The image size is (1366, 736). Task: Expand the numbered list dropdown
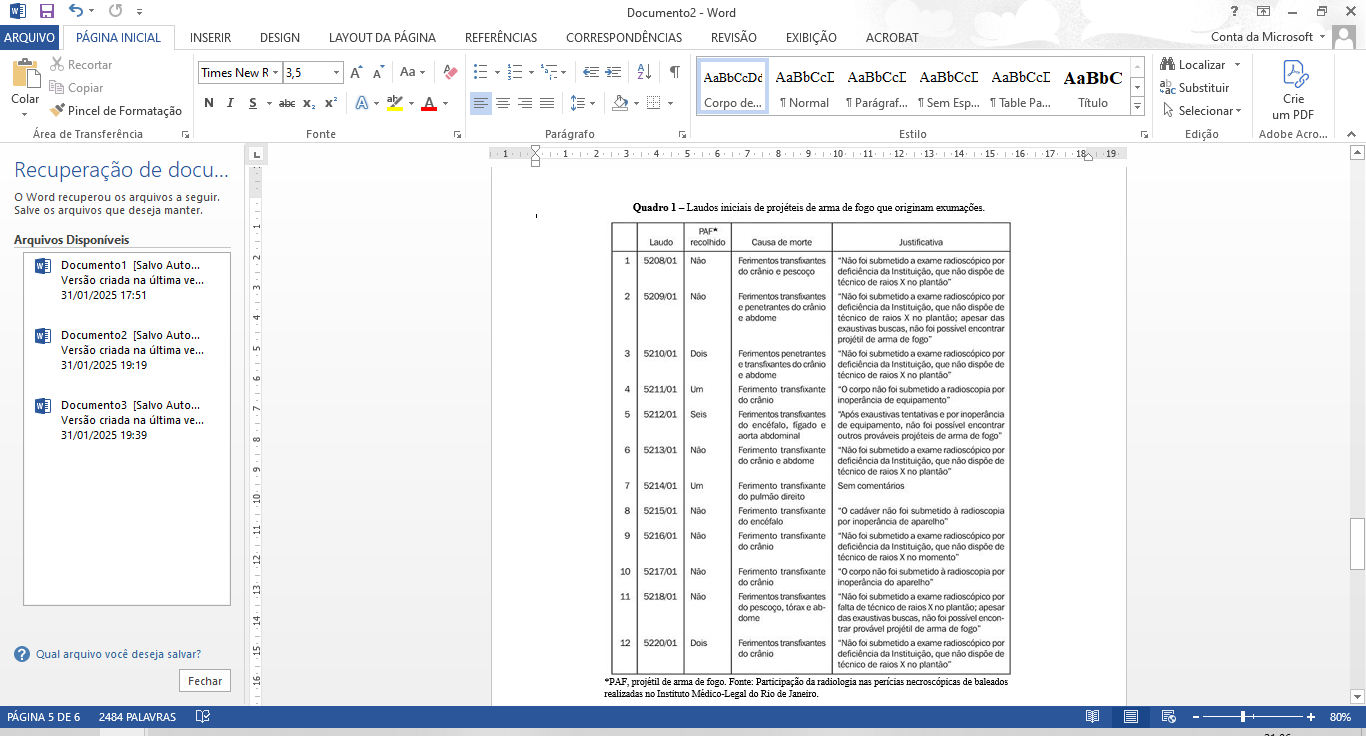(530, 72)
